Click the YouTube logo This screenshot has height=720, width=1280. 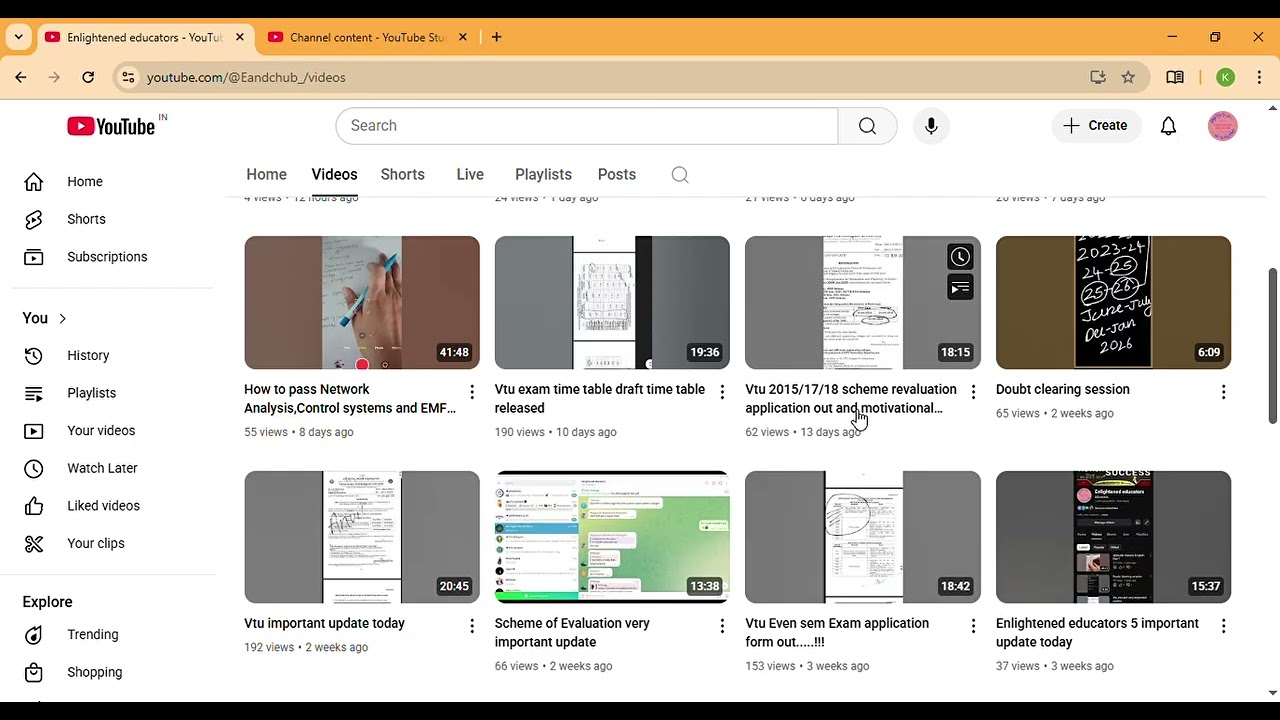coord(111,126)
